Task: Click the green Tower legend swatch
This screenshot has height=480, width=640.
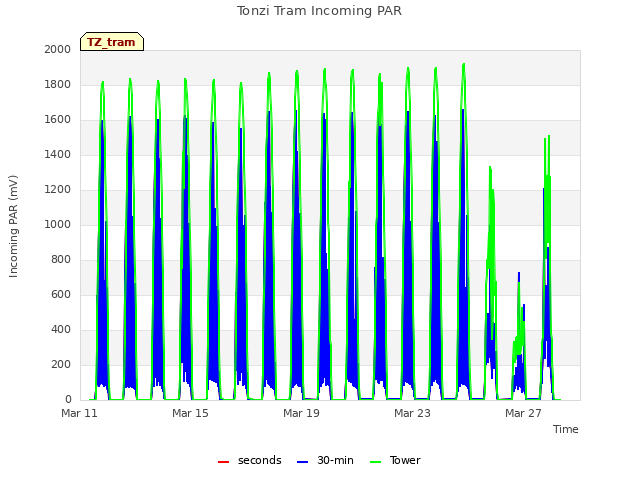Action: (x=375, y=462)
